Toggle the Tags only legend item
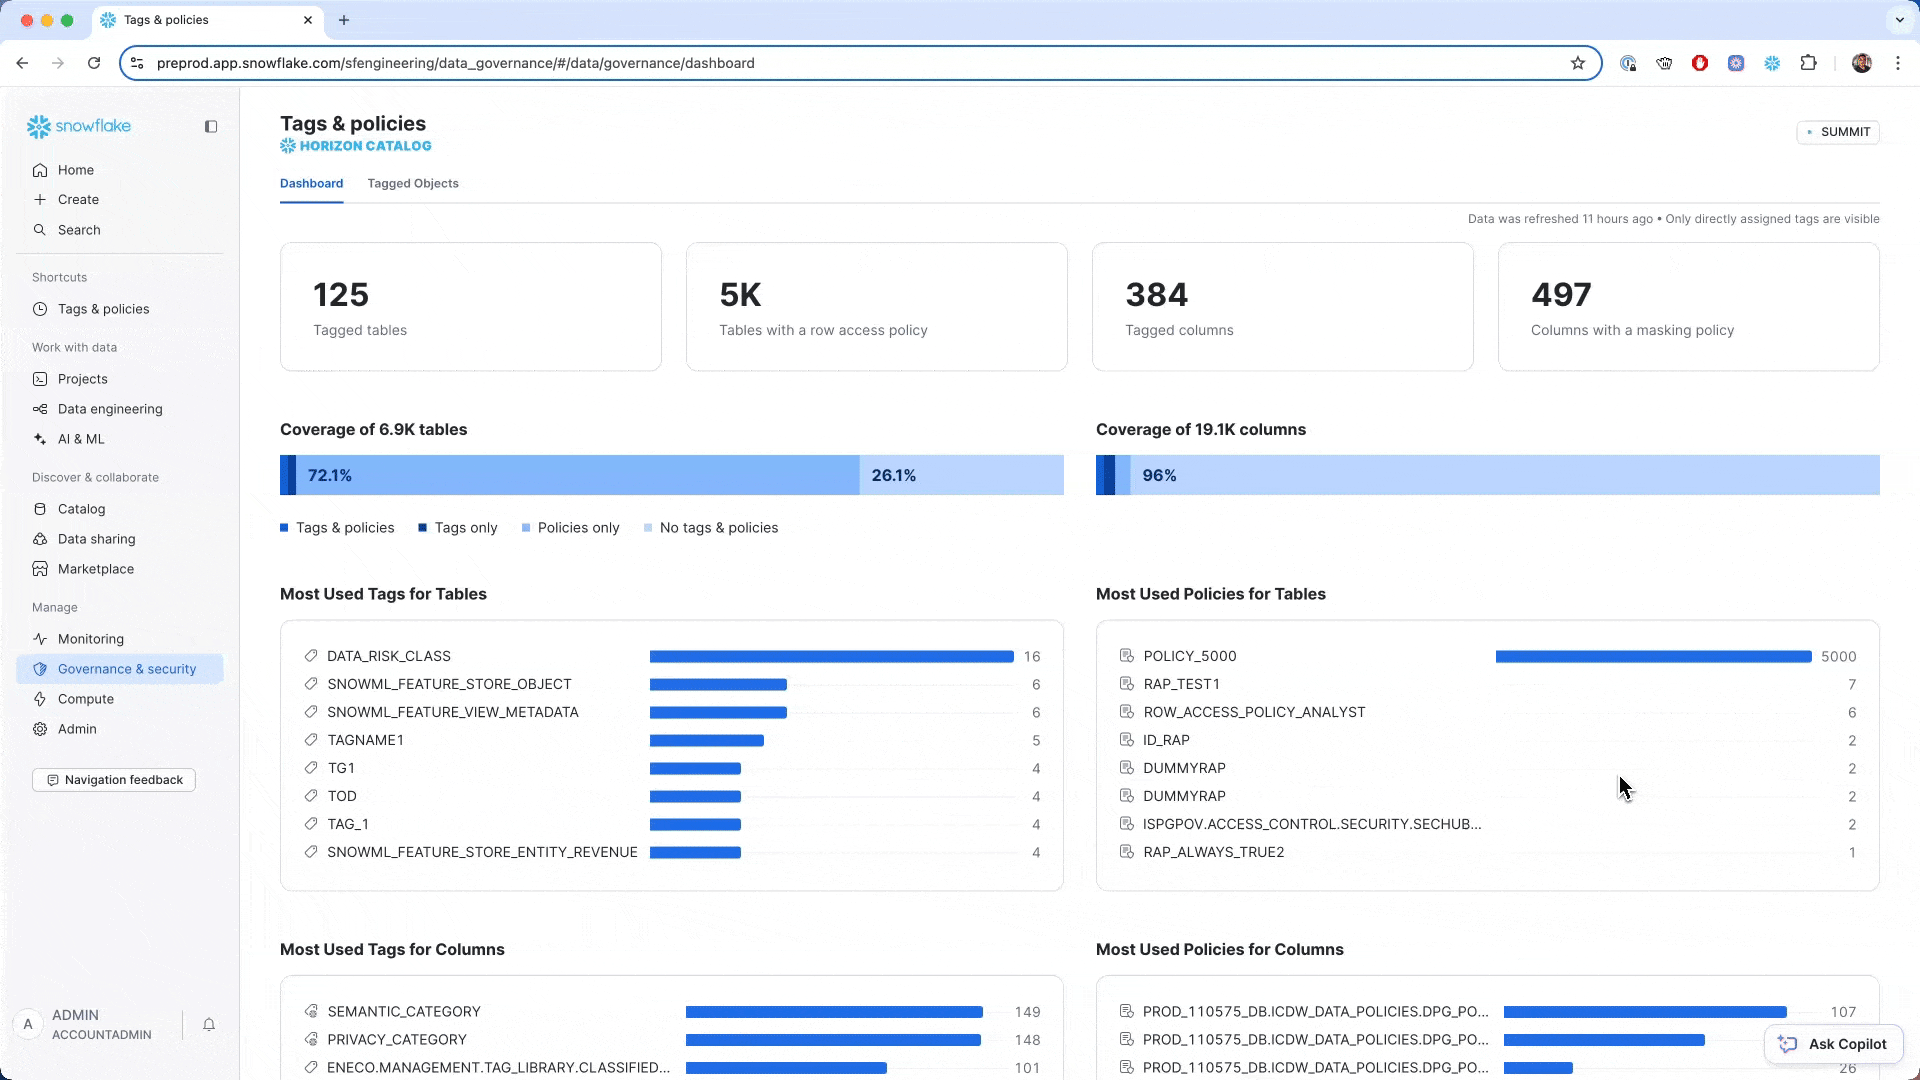This screenshot has height=1080, width=1920. [457, 527]
